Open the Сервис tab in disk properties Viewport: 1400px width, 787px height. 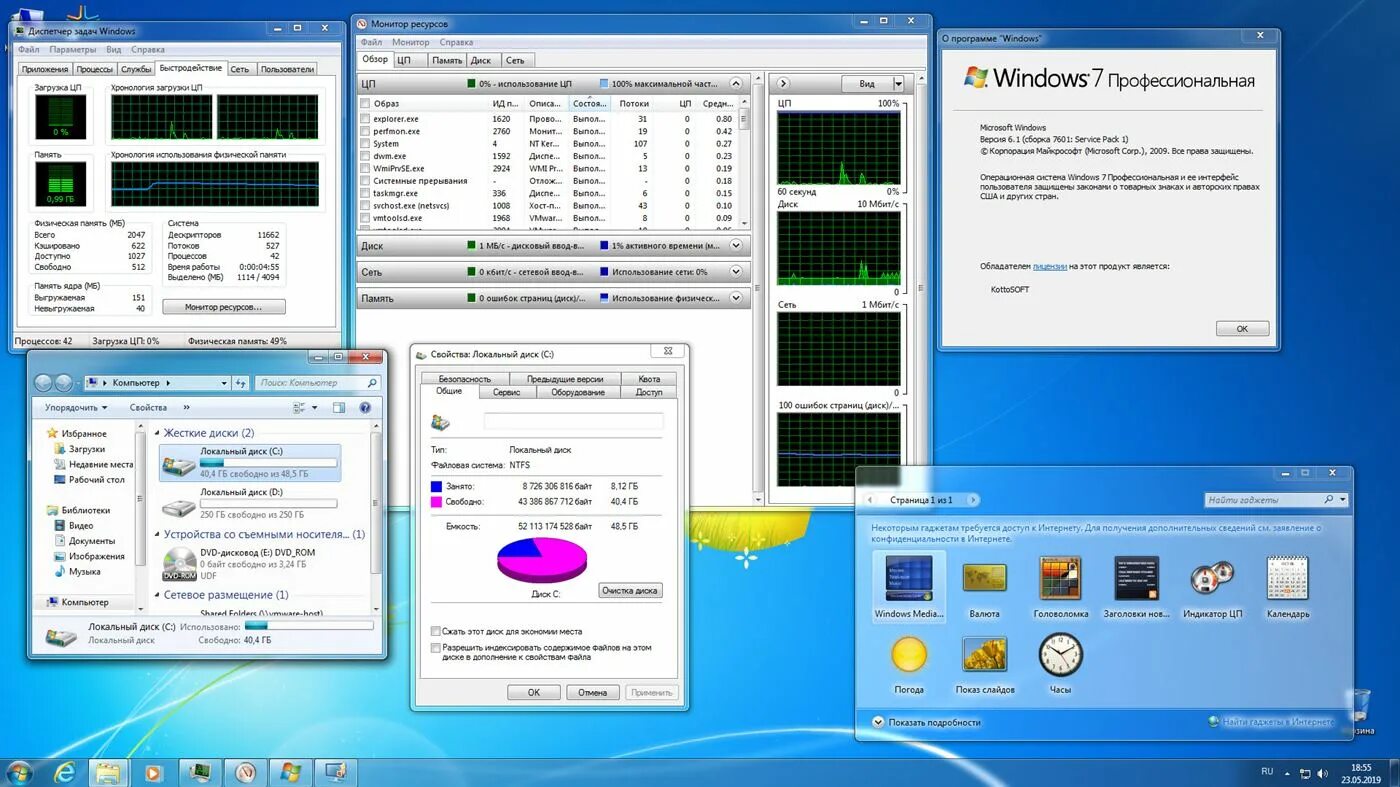point(506,392)
